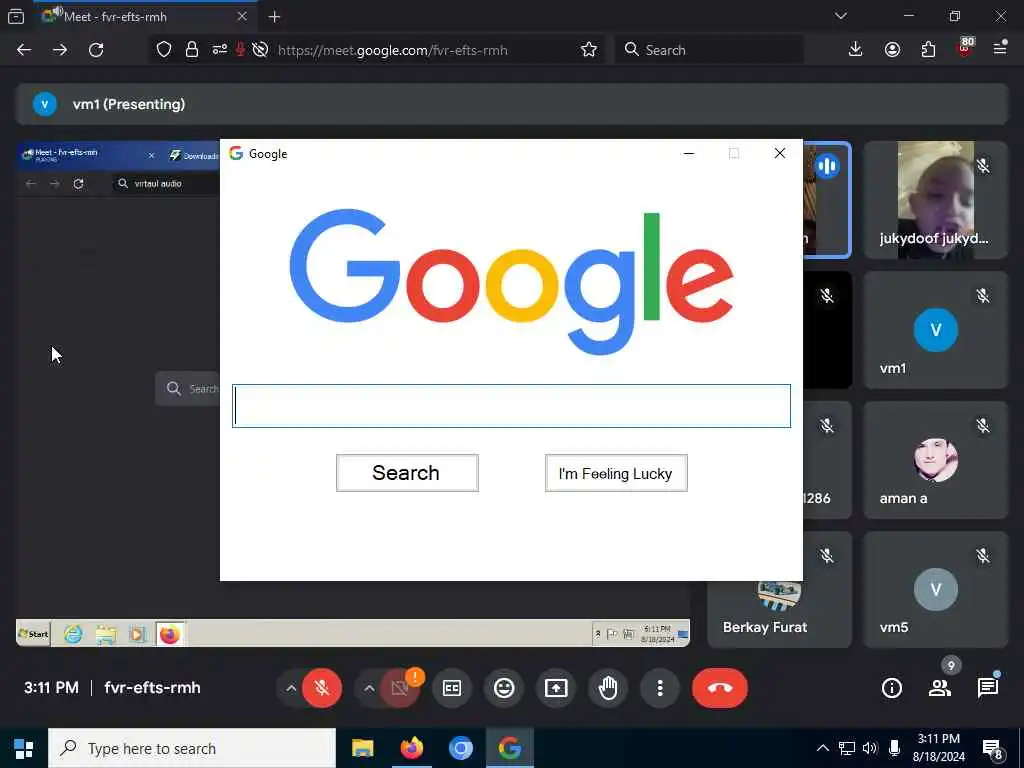Open Windows Start menu
Screen dimensions: 1024x768
click(24, 748)
